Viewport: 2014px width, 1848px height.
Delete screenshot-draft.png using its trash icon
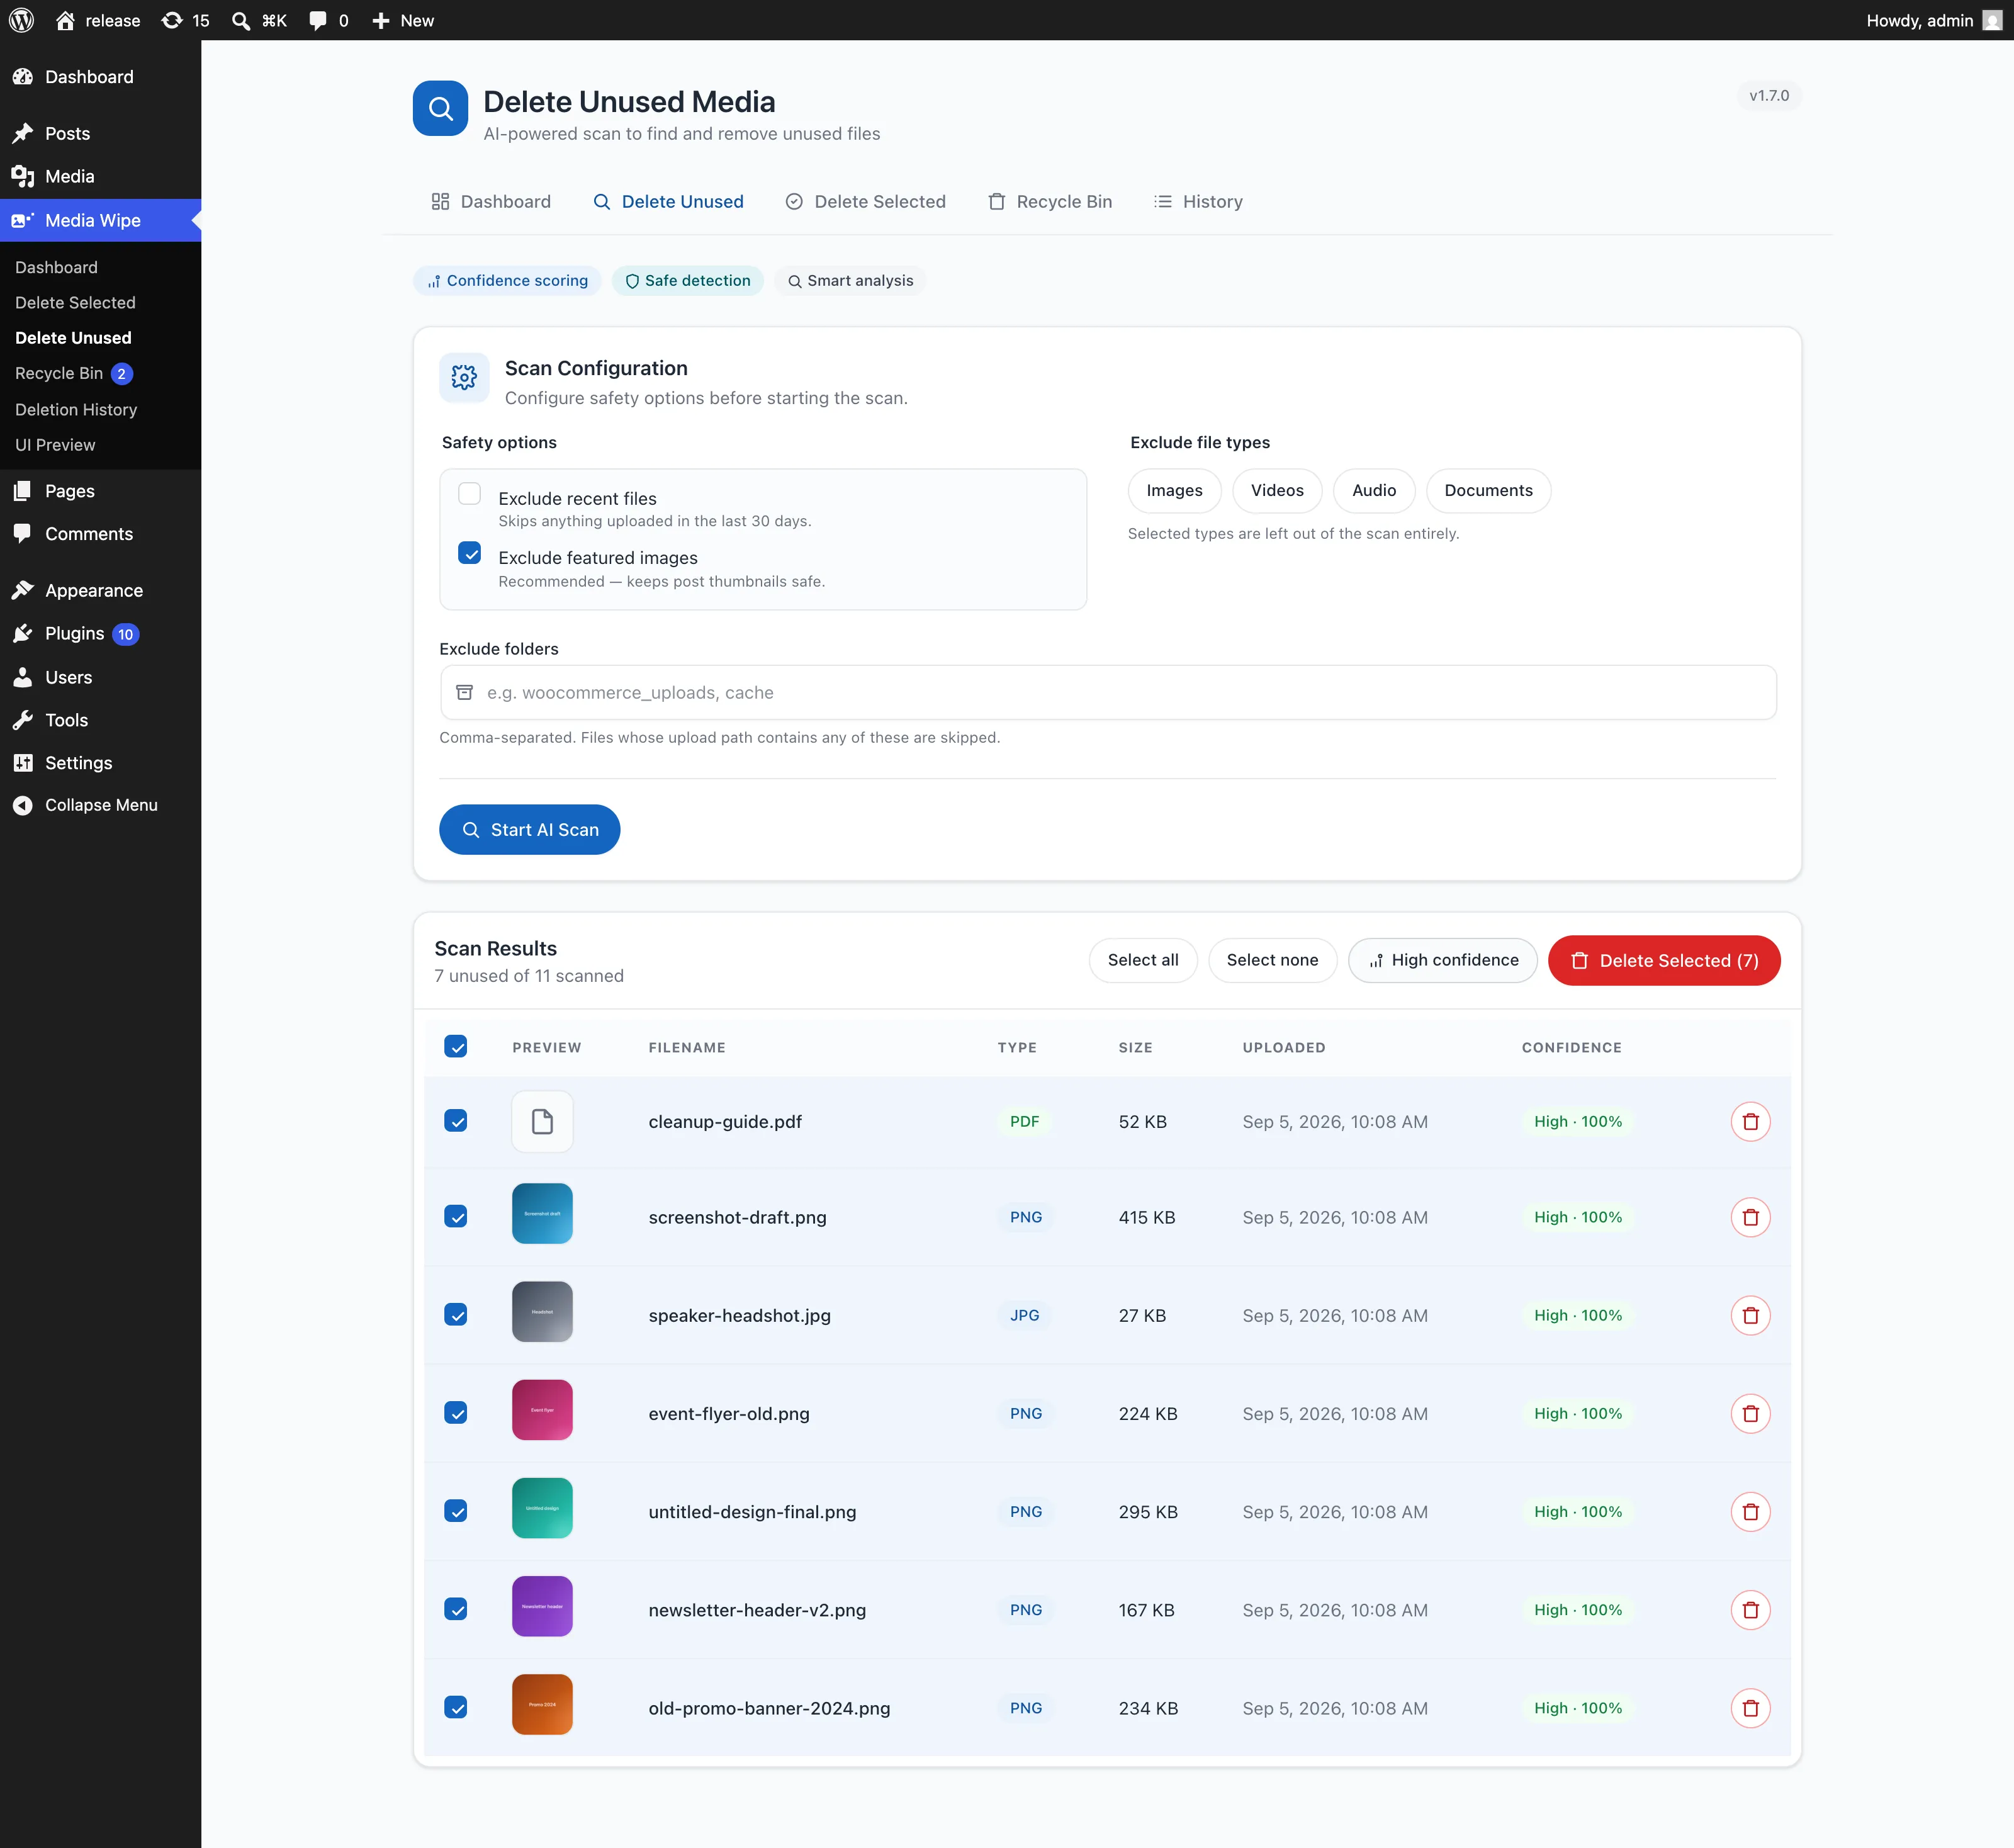(1750, 1217)
